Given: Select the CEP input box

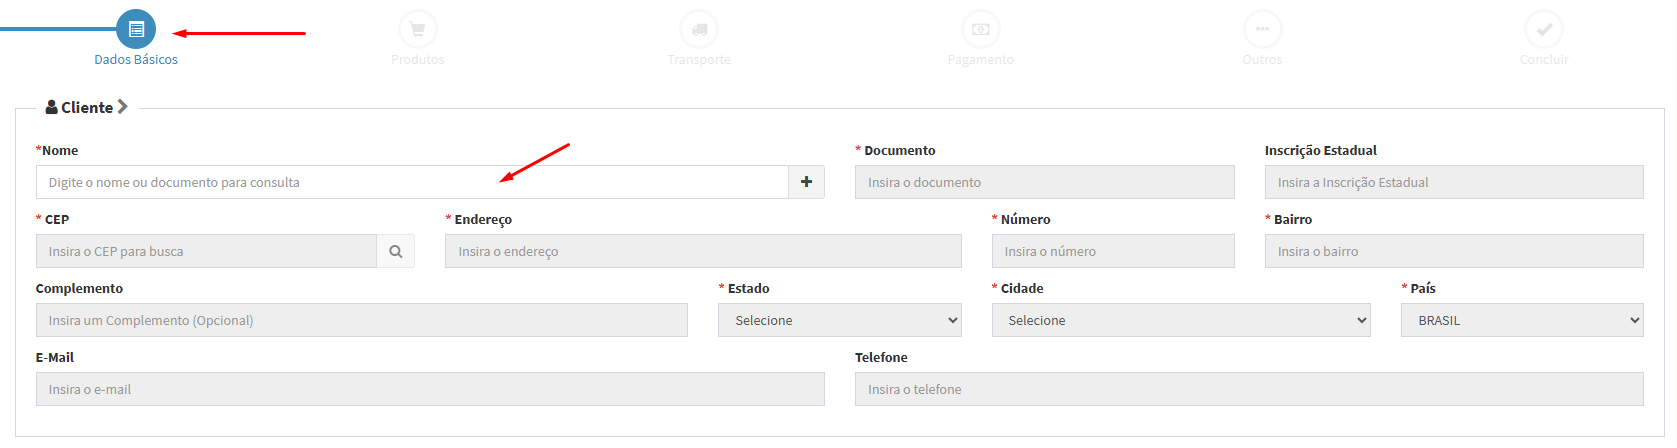Looking at the screenshot, I should click(206, 252).
